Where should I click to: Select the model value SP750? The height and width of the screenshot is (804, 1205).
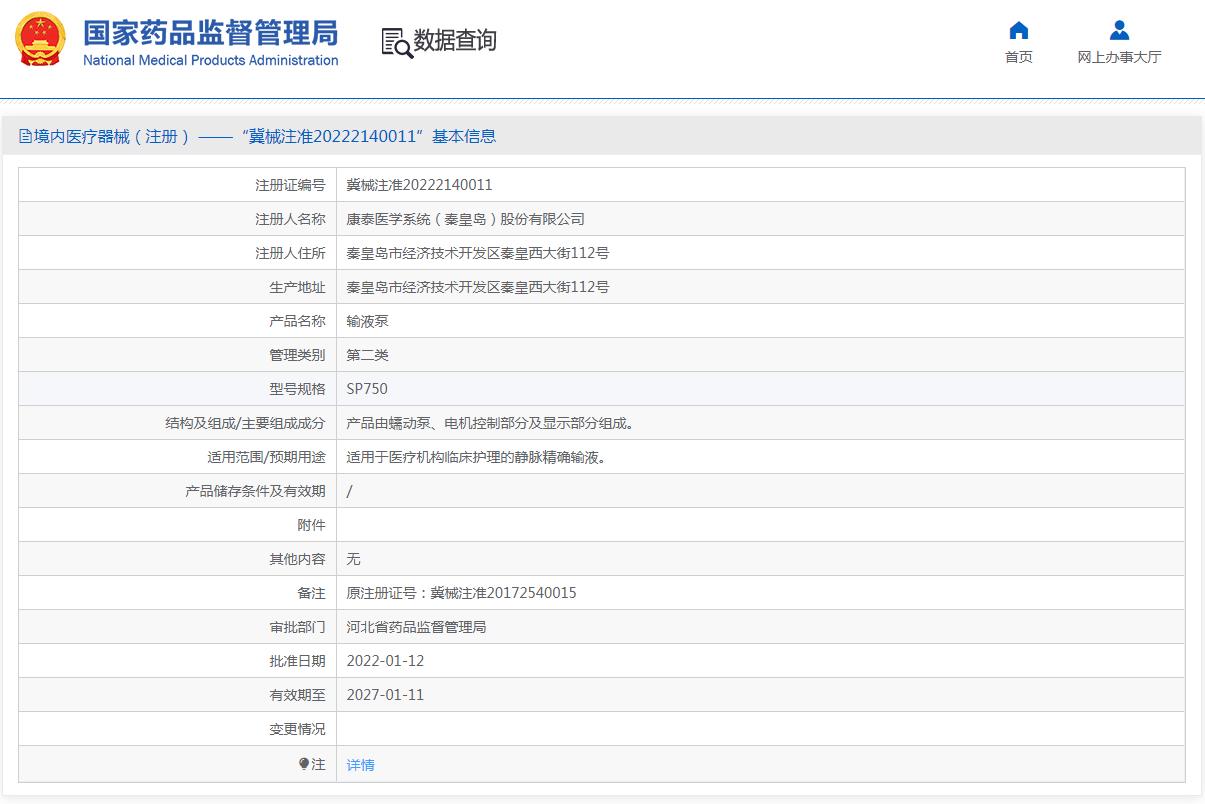coord(367,389)
